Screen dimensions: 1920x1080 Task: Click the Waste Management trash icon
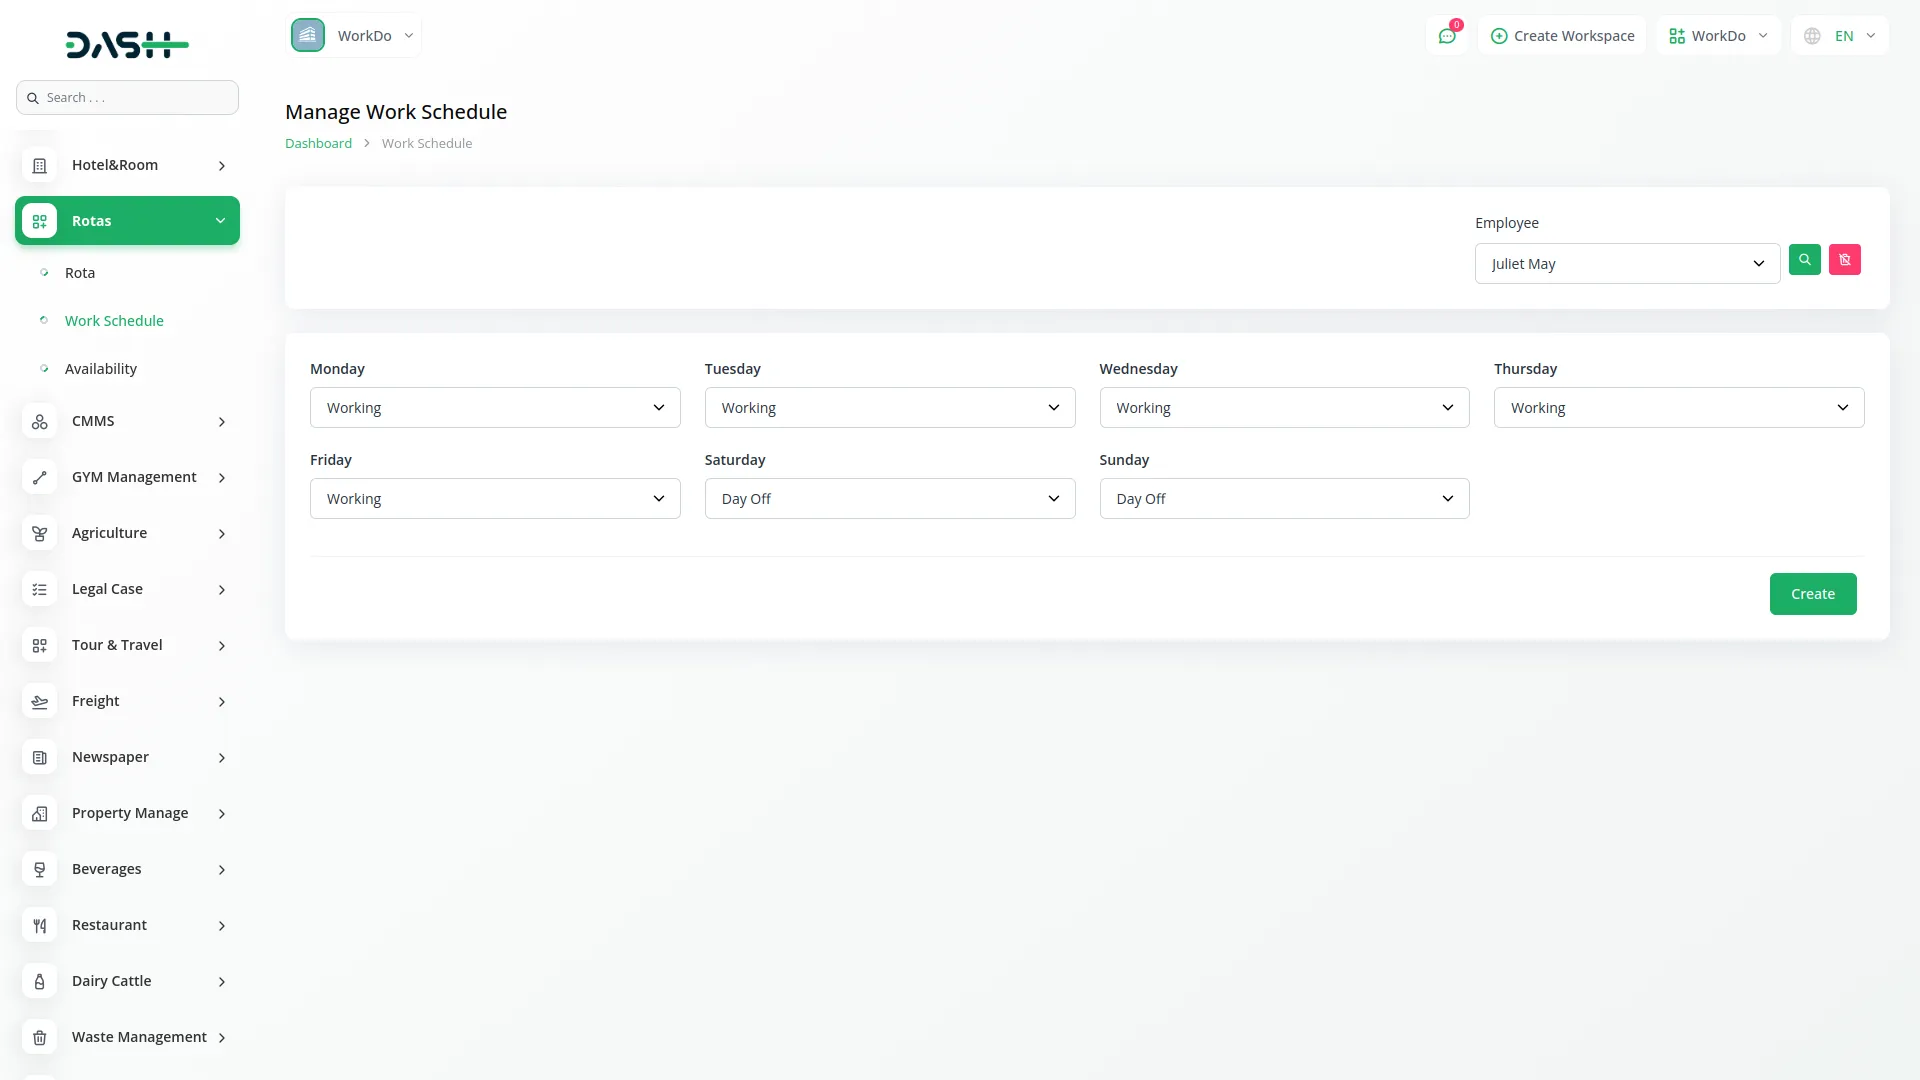[40, 1038]
